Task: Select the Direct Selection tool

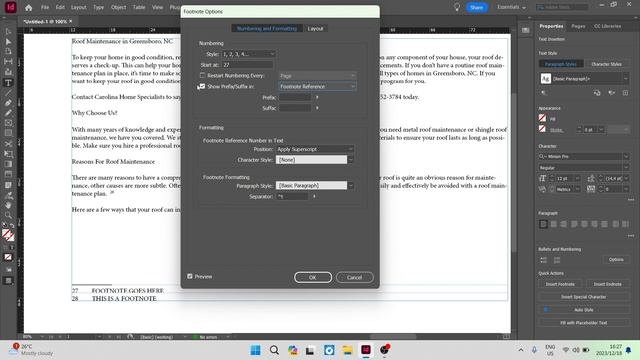Action: click(8, 42)
